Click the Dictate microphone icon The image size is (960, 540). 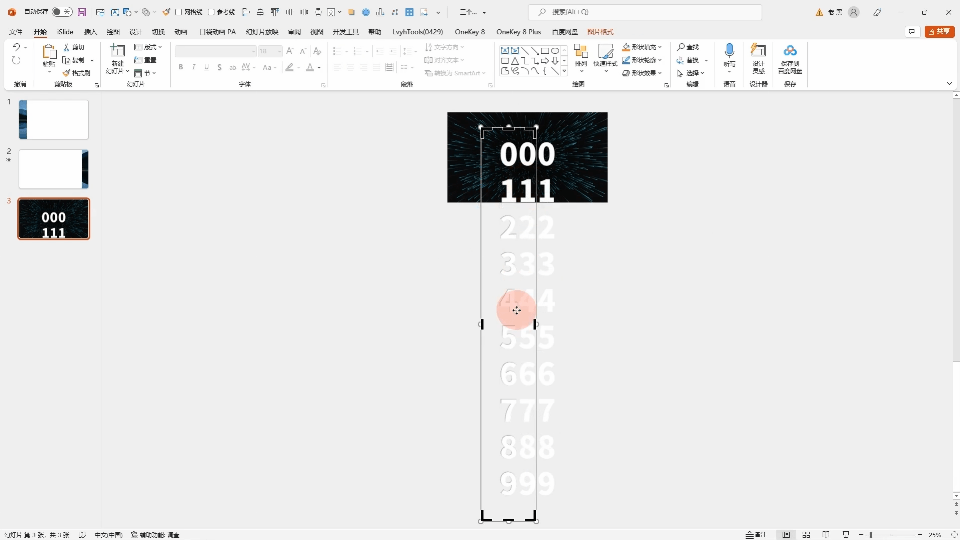[729, 53]
